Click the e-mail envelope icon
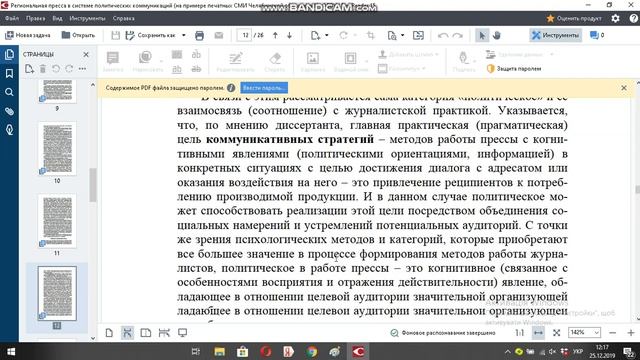 [219, 36]
